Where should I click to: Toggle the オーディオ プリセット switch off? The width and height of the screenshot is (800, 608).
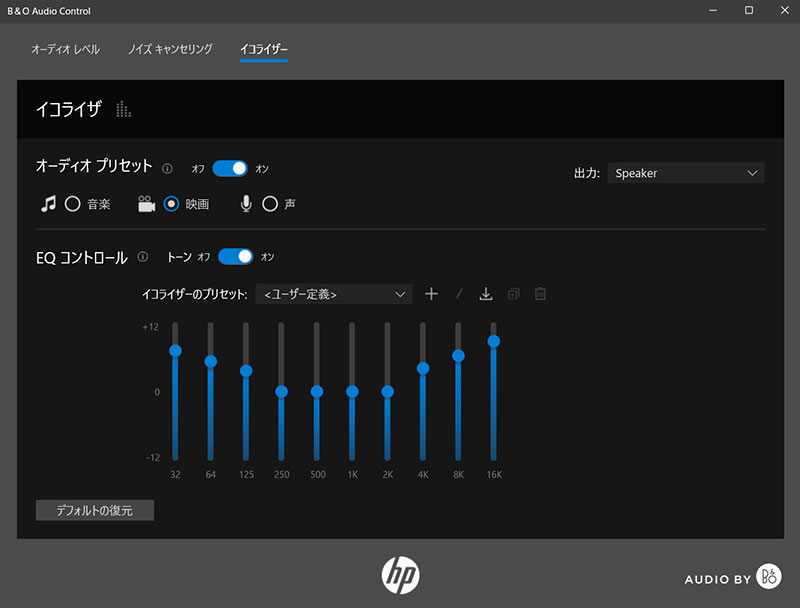point(230,168)
